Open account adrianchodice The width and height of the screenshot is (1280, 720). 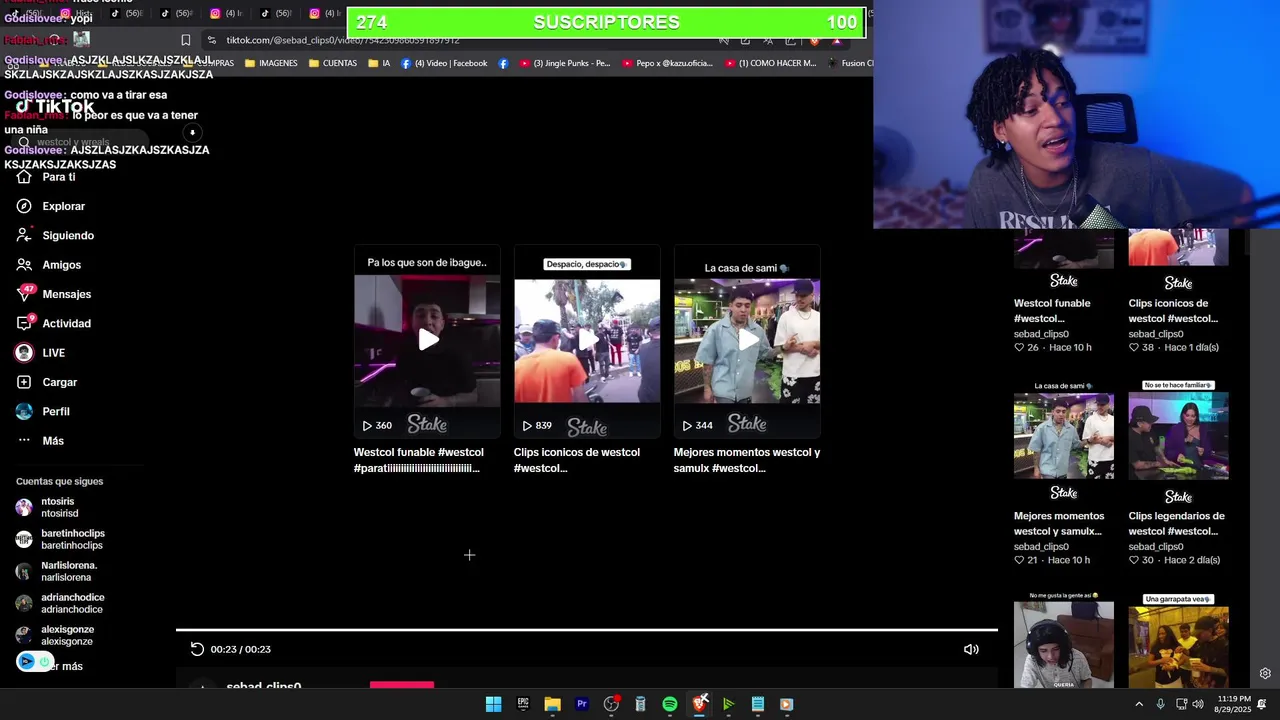[60, 603]
